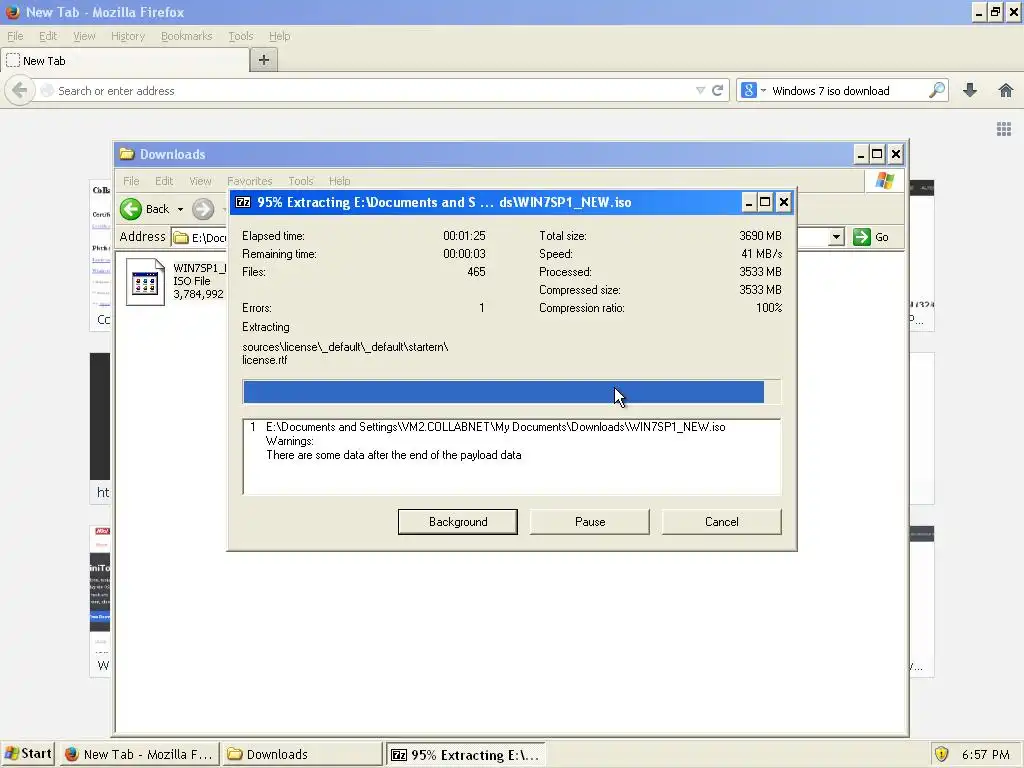
Task: Click the WIN7SP1 file name label
Action: (x=199, y=268)
